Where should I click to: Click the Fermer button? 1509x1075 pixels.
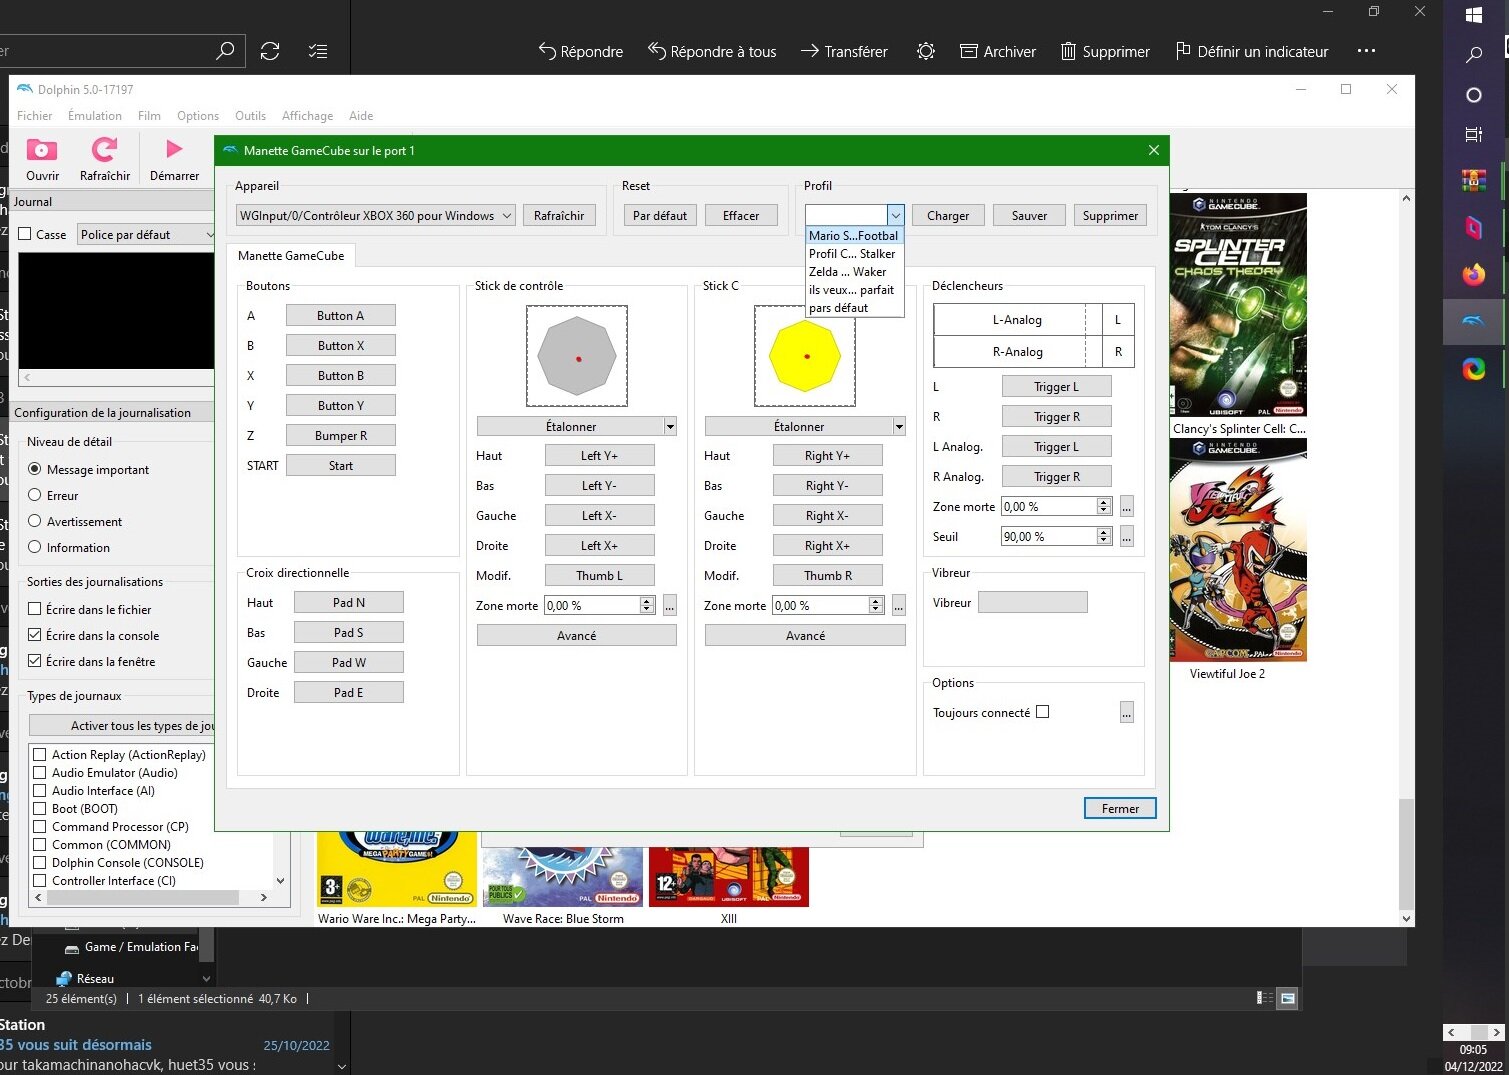pos(1119,808)
